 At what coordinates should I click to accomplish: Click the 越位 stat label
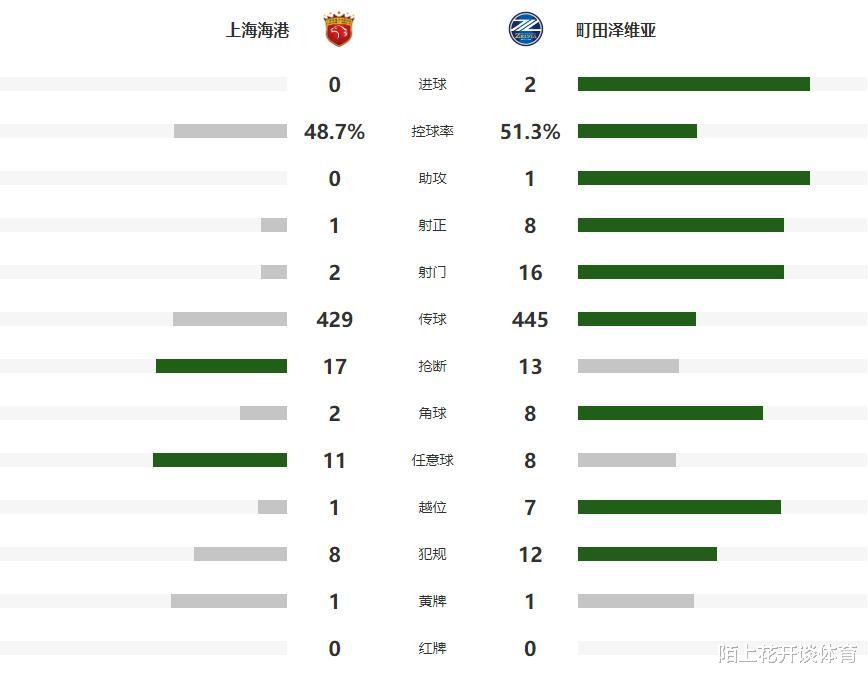tap(433, 507)
